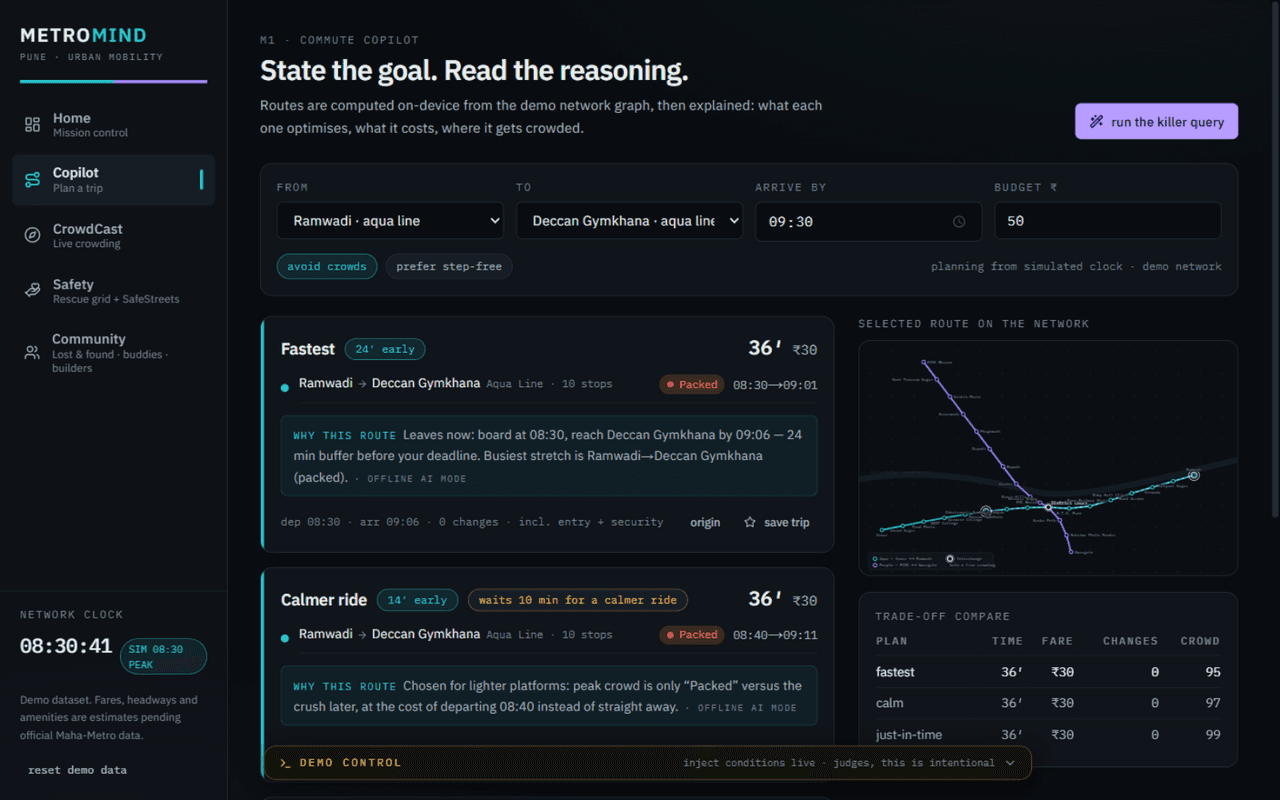Open the From station dropdown
The height and width of the screenshot is (800, 1280).
390,221
